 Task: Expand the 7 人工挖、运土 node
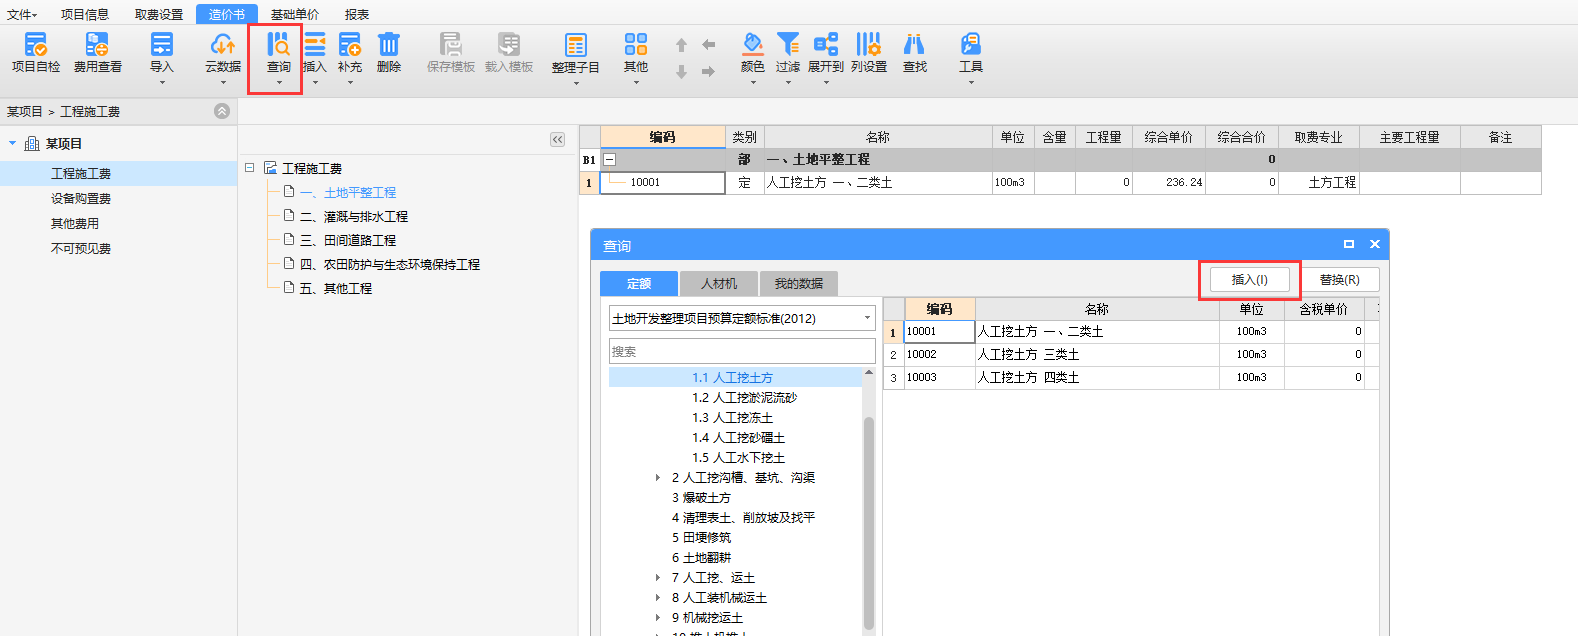click(657, 578)
